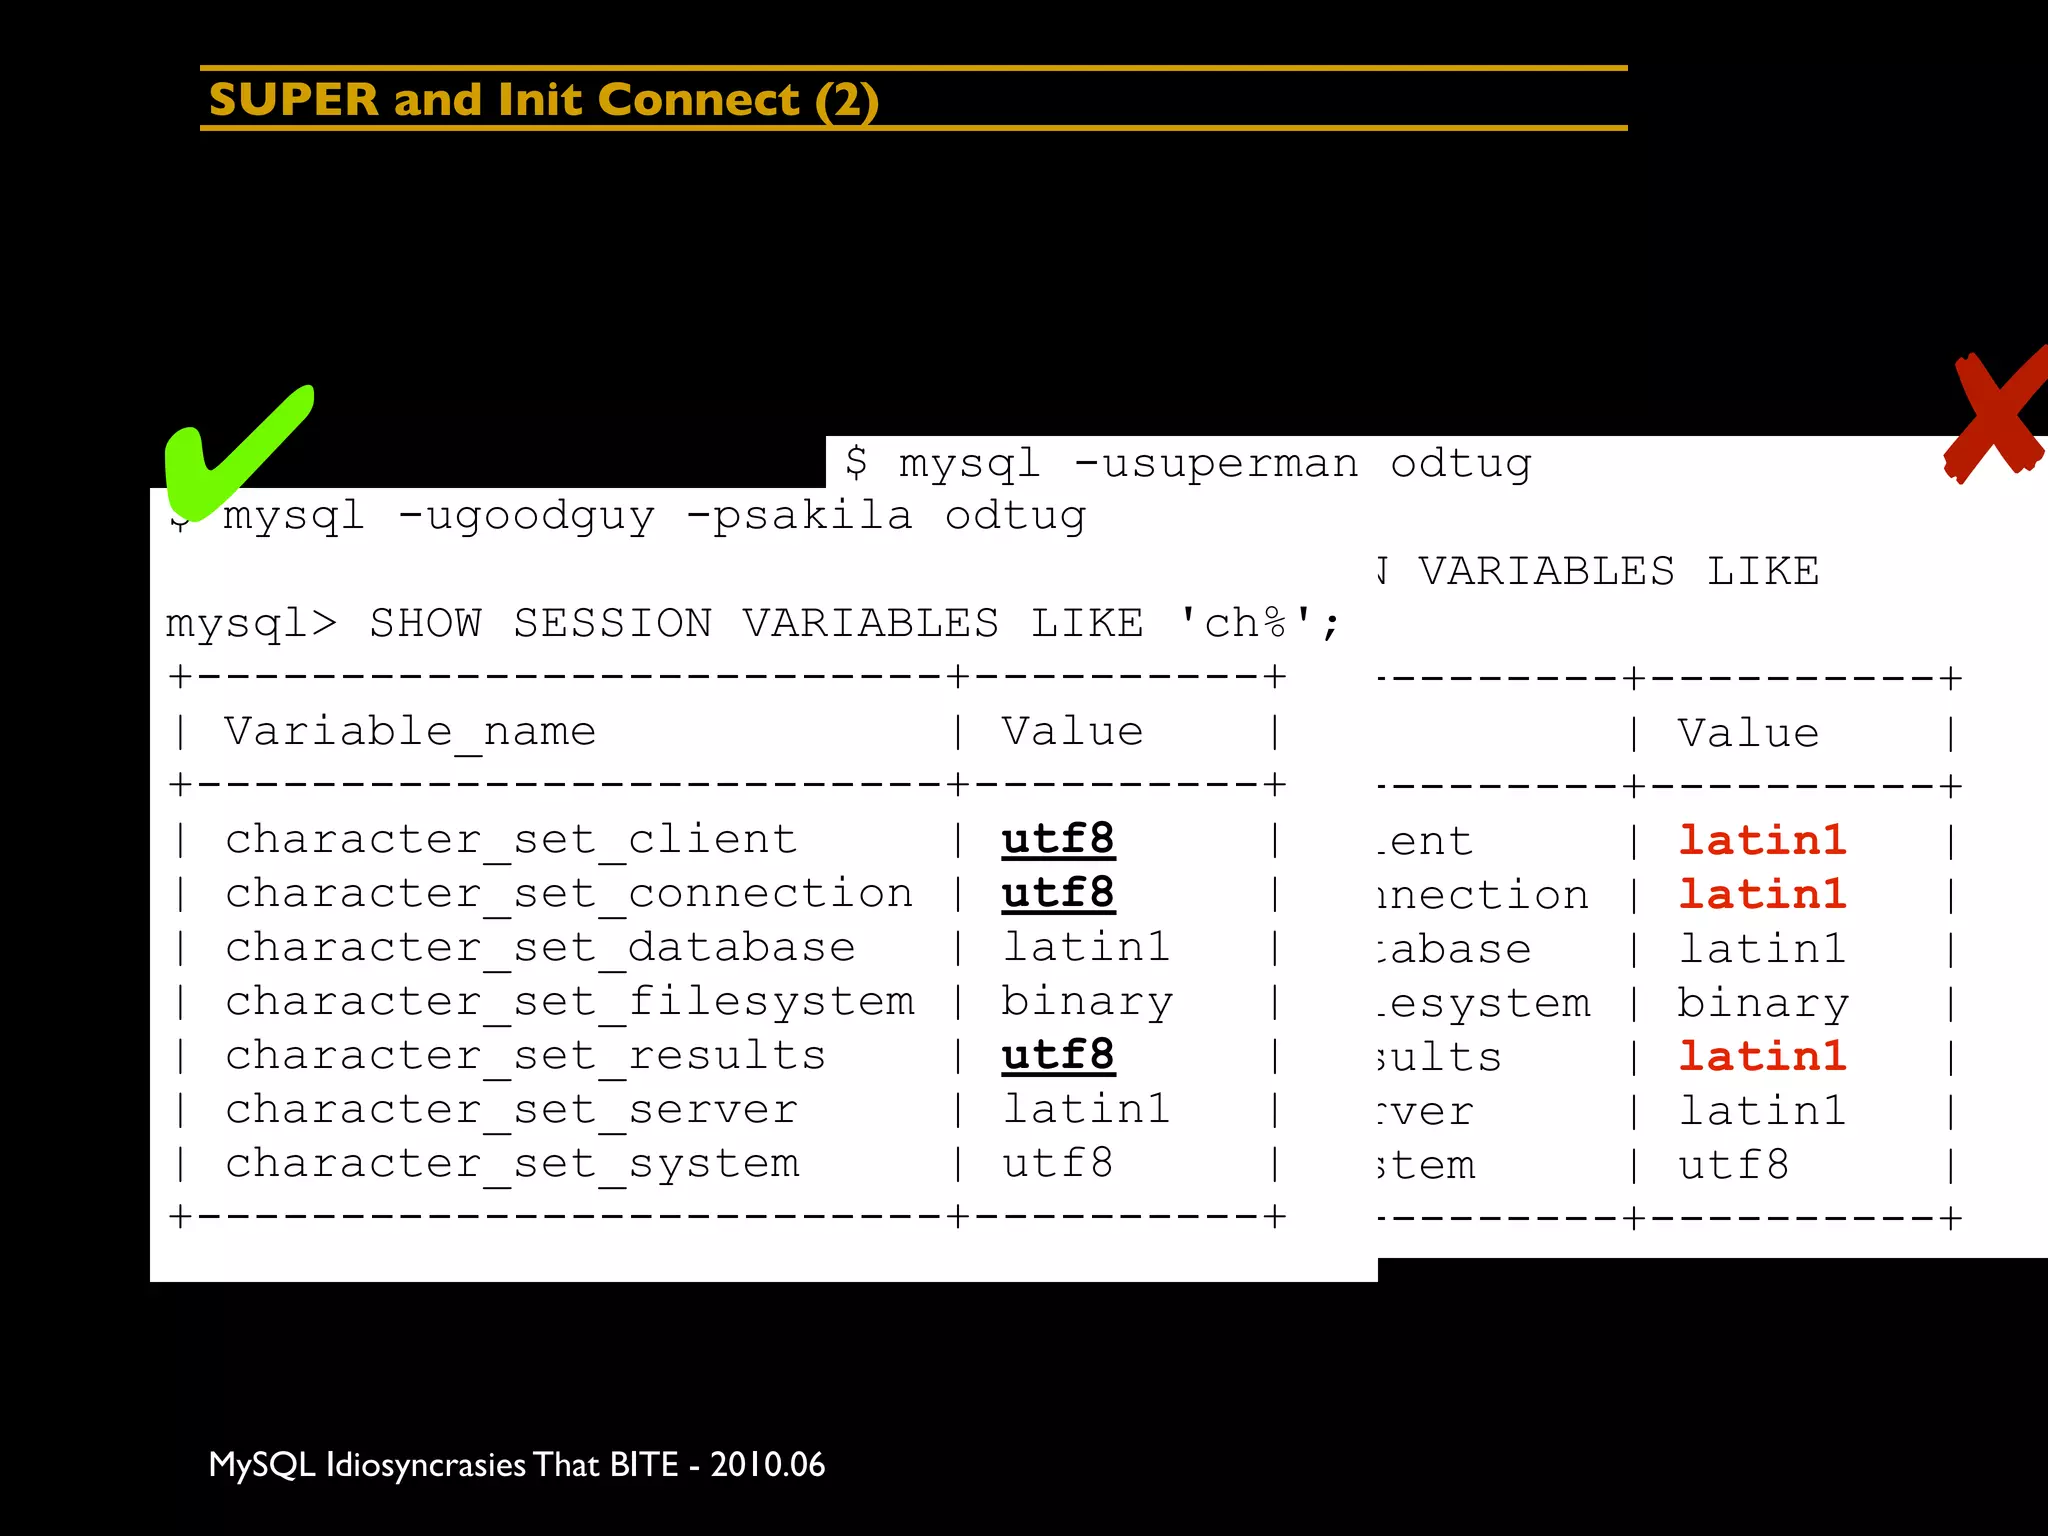Click latin1 value in right table 'ver' row

[x=1762, y=1111]
